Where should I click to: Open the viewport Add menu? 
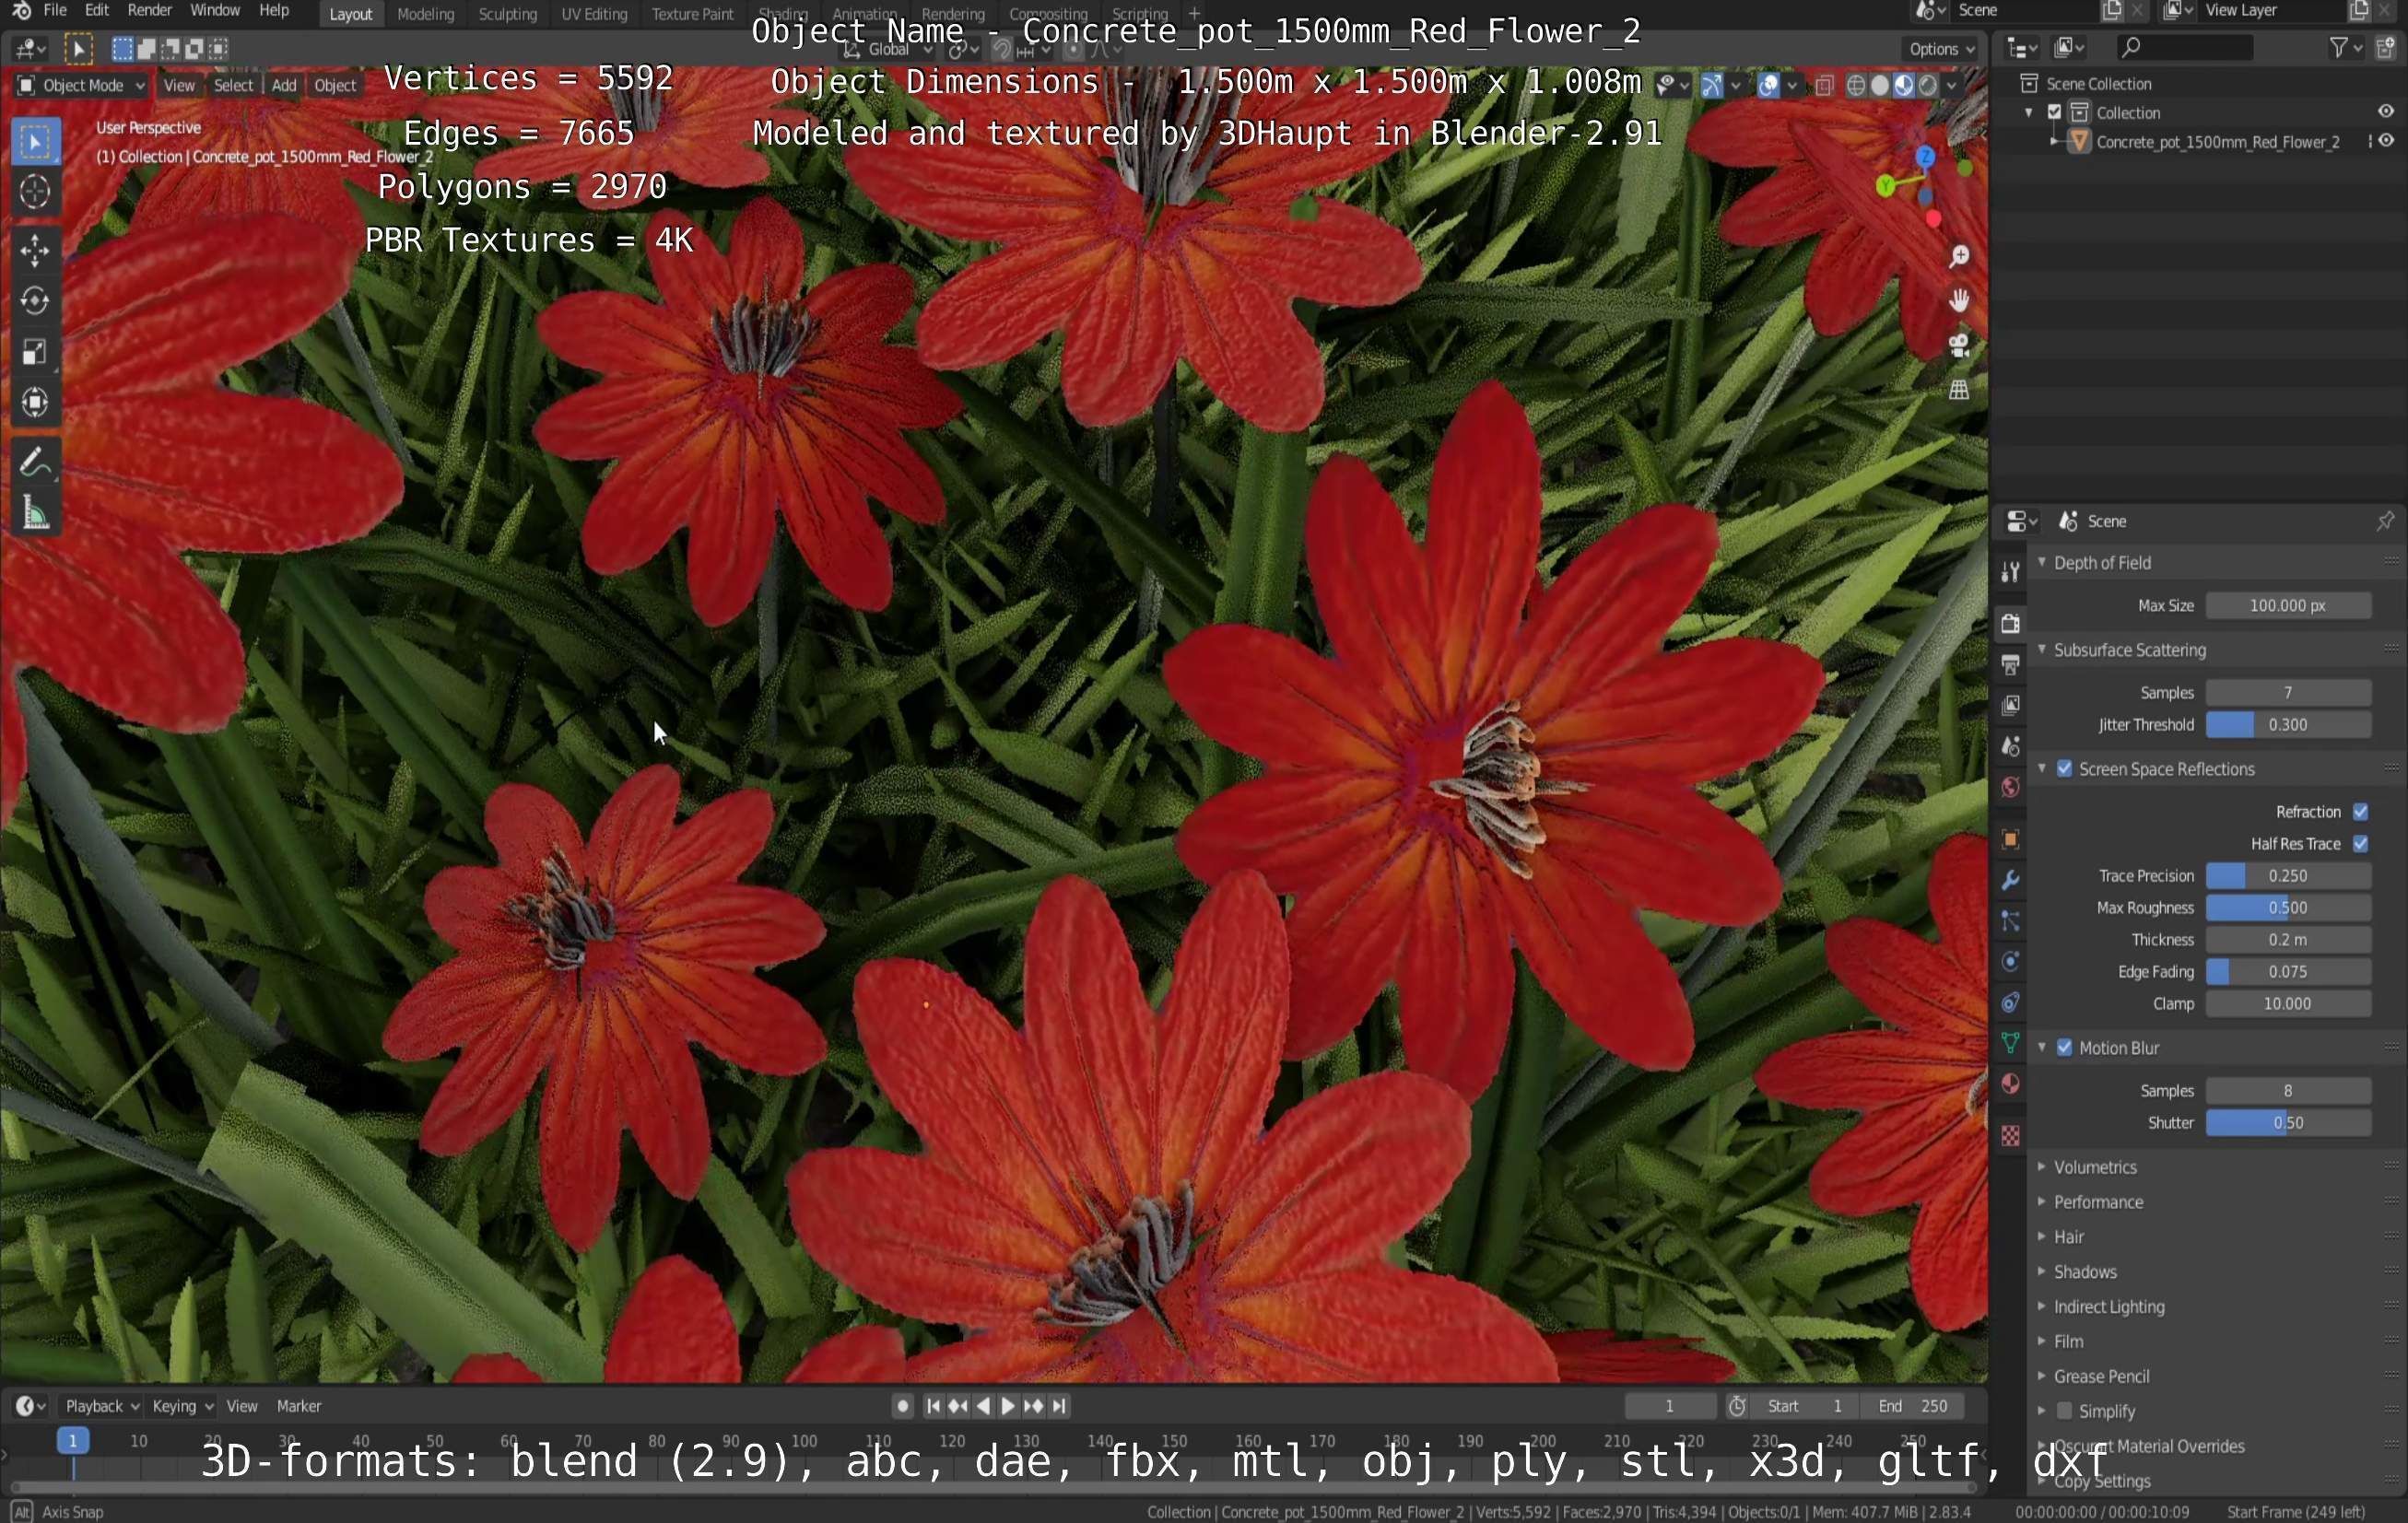(284, 85)
